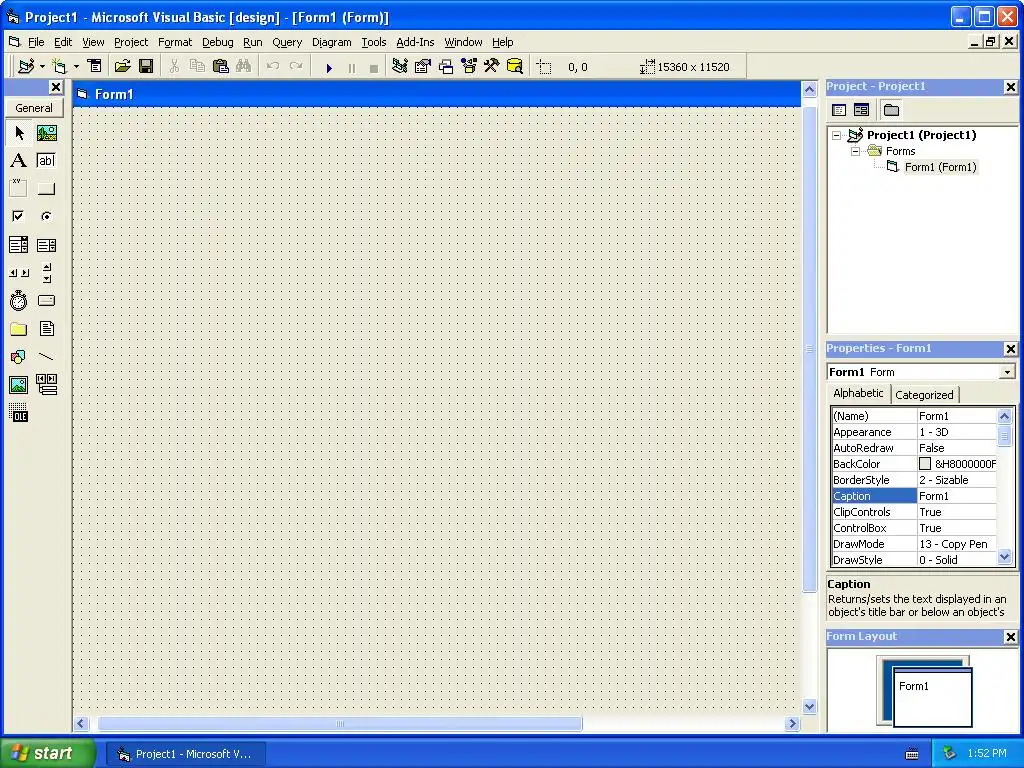The image size is (1024, 768).
Task: Open Add Standard EXE Project dropdown arrow
Action: click(x=42, y=66)
